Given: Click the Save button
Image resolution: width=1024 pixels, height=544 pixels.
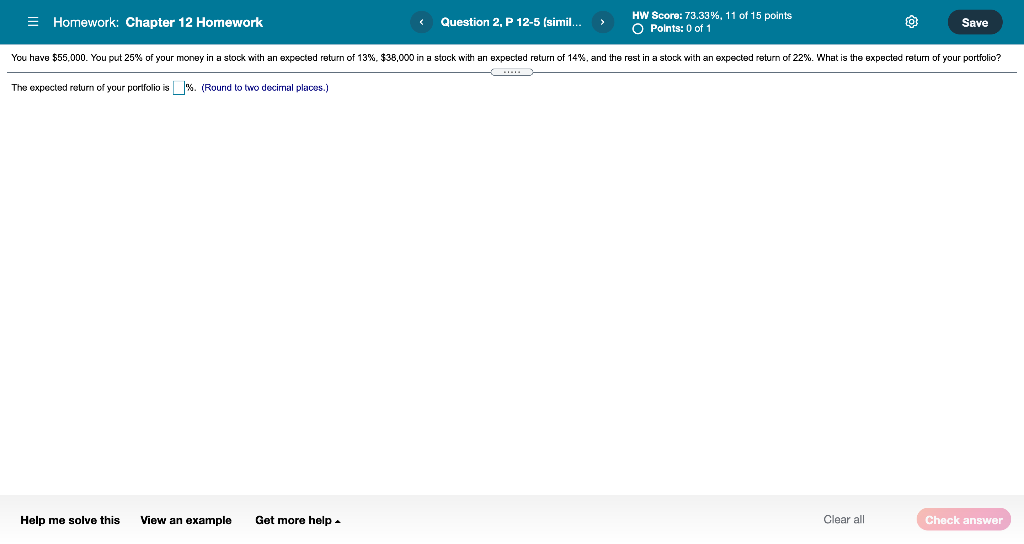Looking at the screenshot, I should pyautogui.click(x=974, y=22).
